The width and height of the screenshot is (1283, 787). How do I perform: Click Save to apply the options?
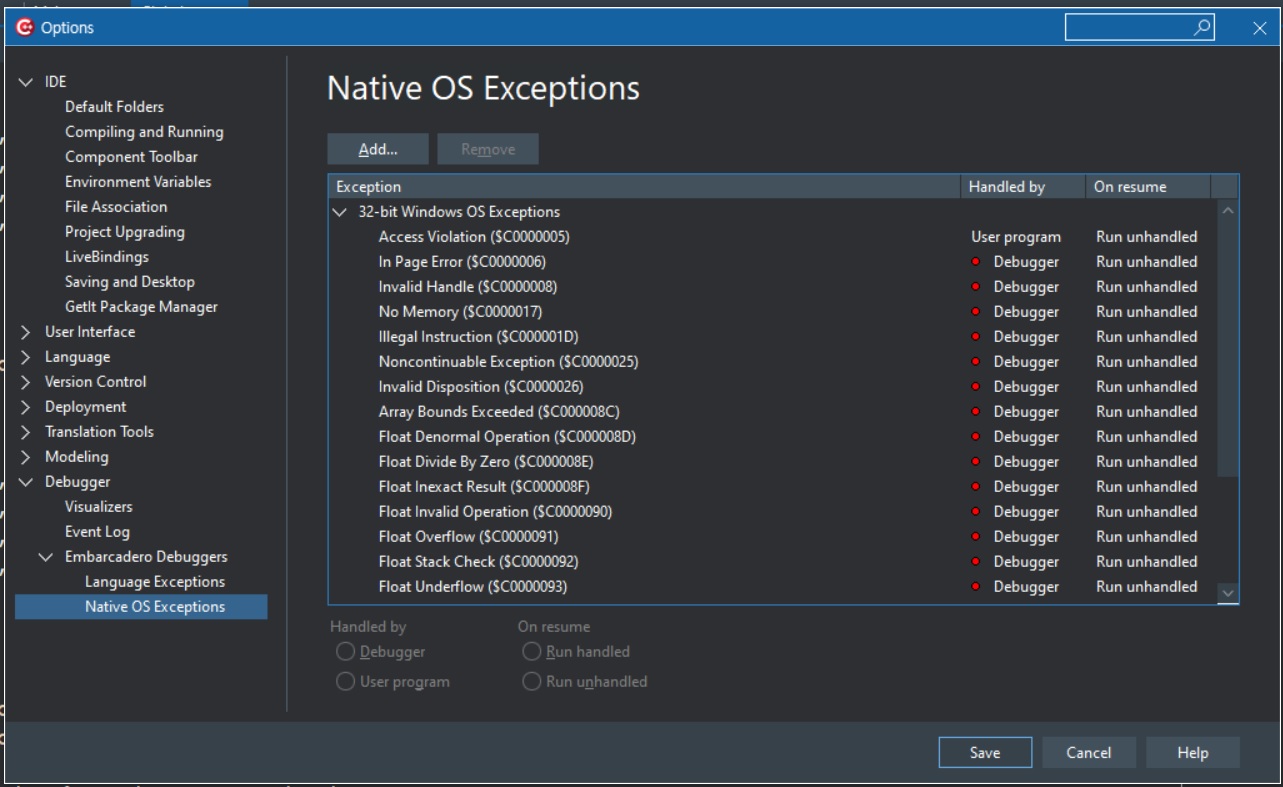tap(984, 753)
